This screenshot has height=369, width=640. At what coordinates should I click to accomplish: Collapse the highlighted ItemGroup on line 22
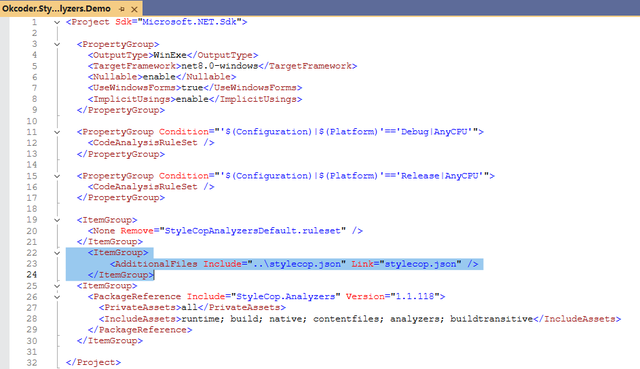click(x=57, y=253)
